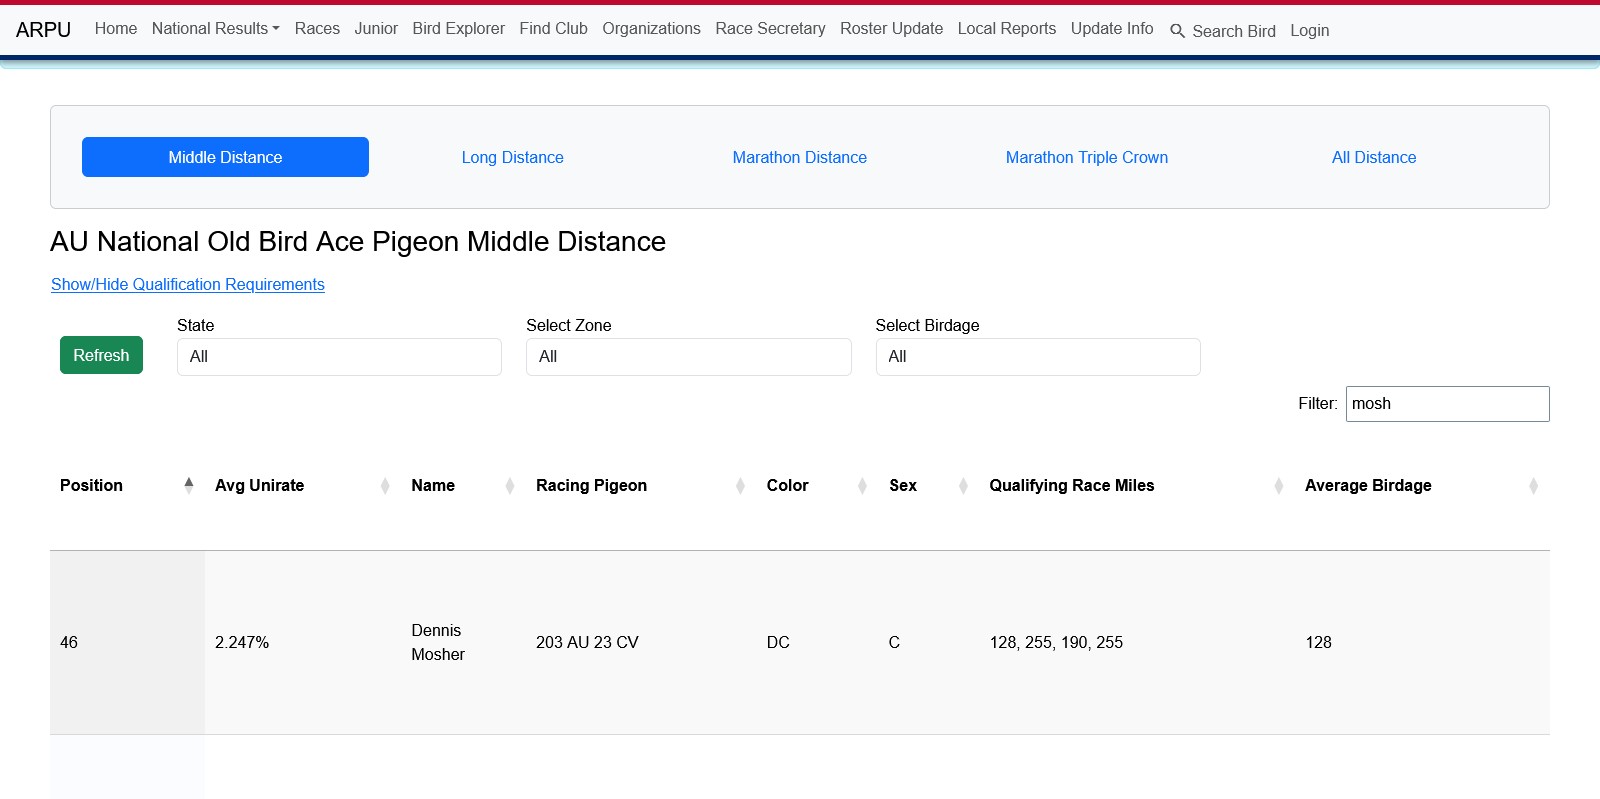
Task: Switch to Long Distance tab
Action: [512, 157]
